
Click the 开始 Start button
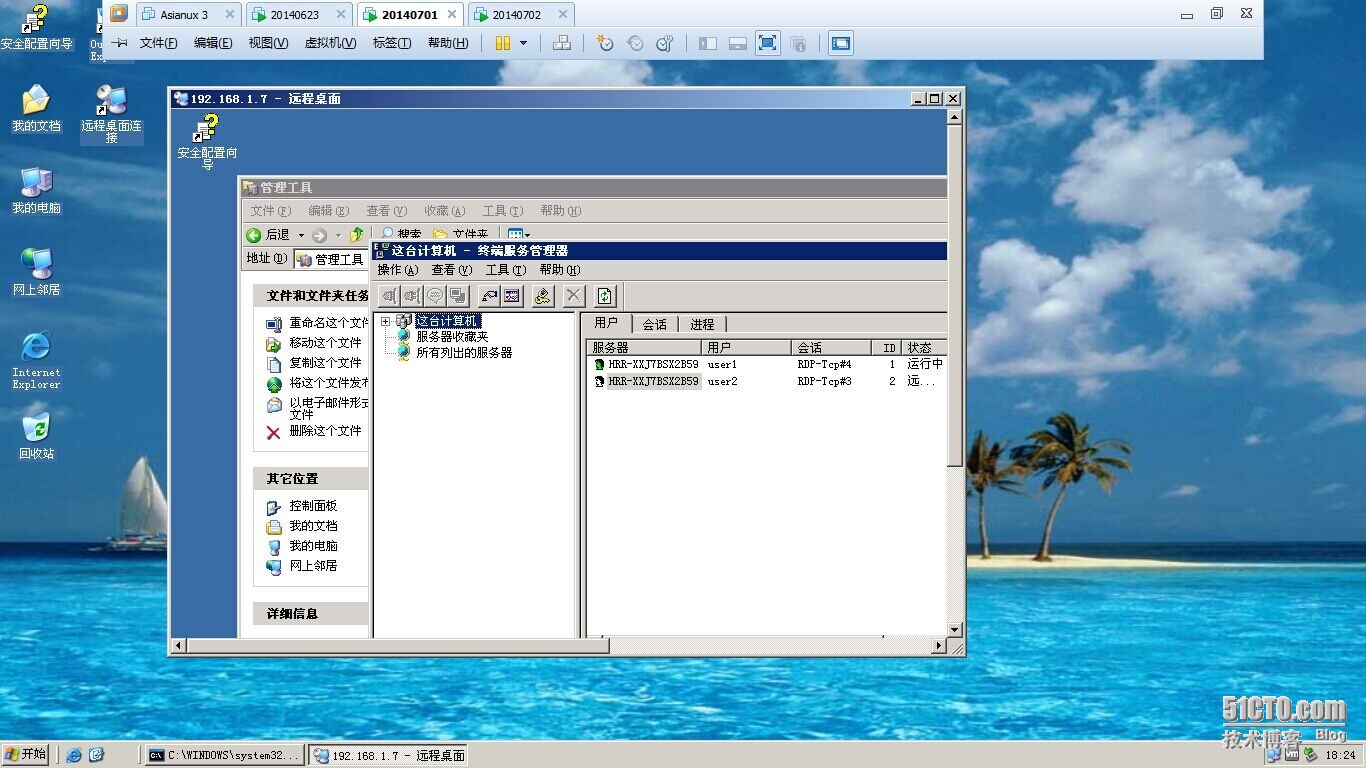tap(27, 754)
